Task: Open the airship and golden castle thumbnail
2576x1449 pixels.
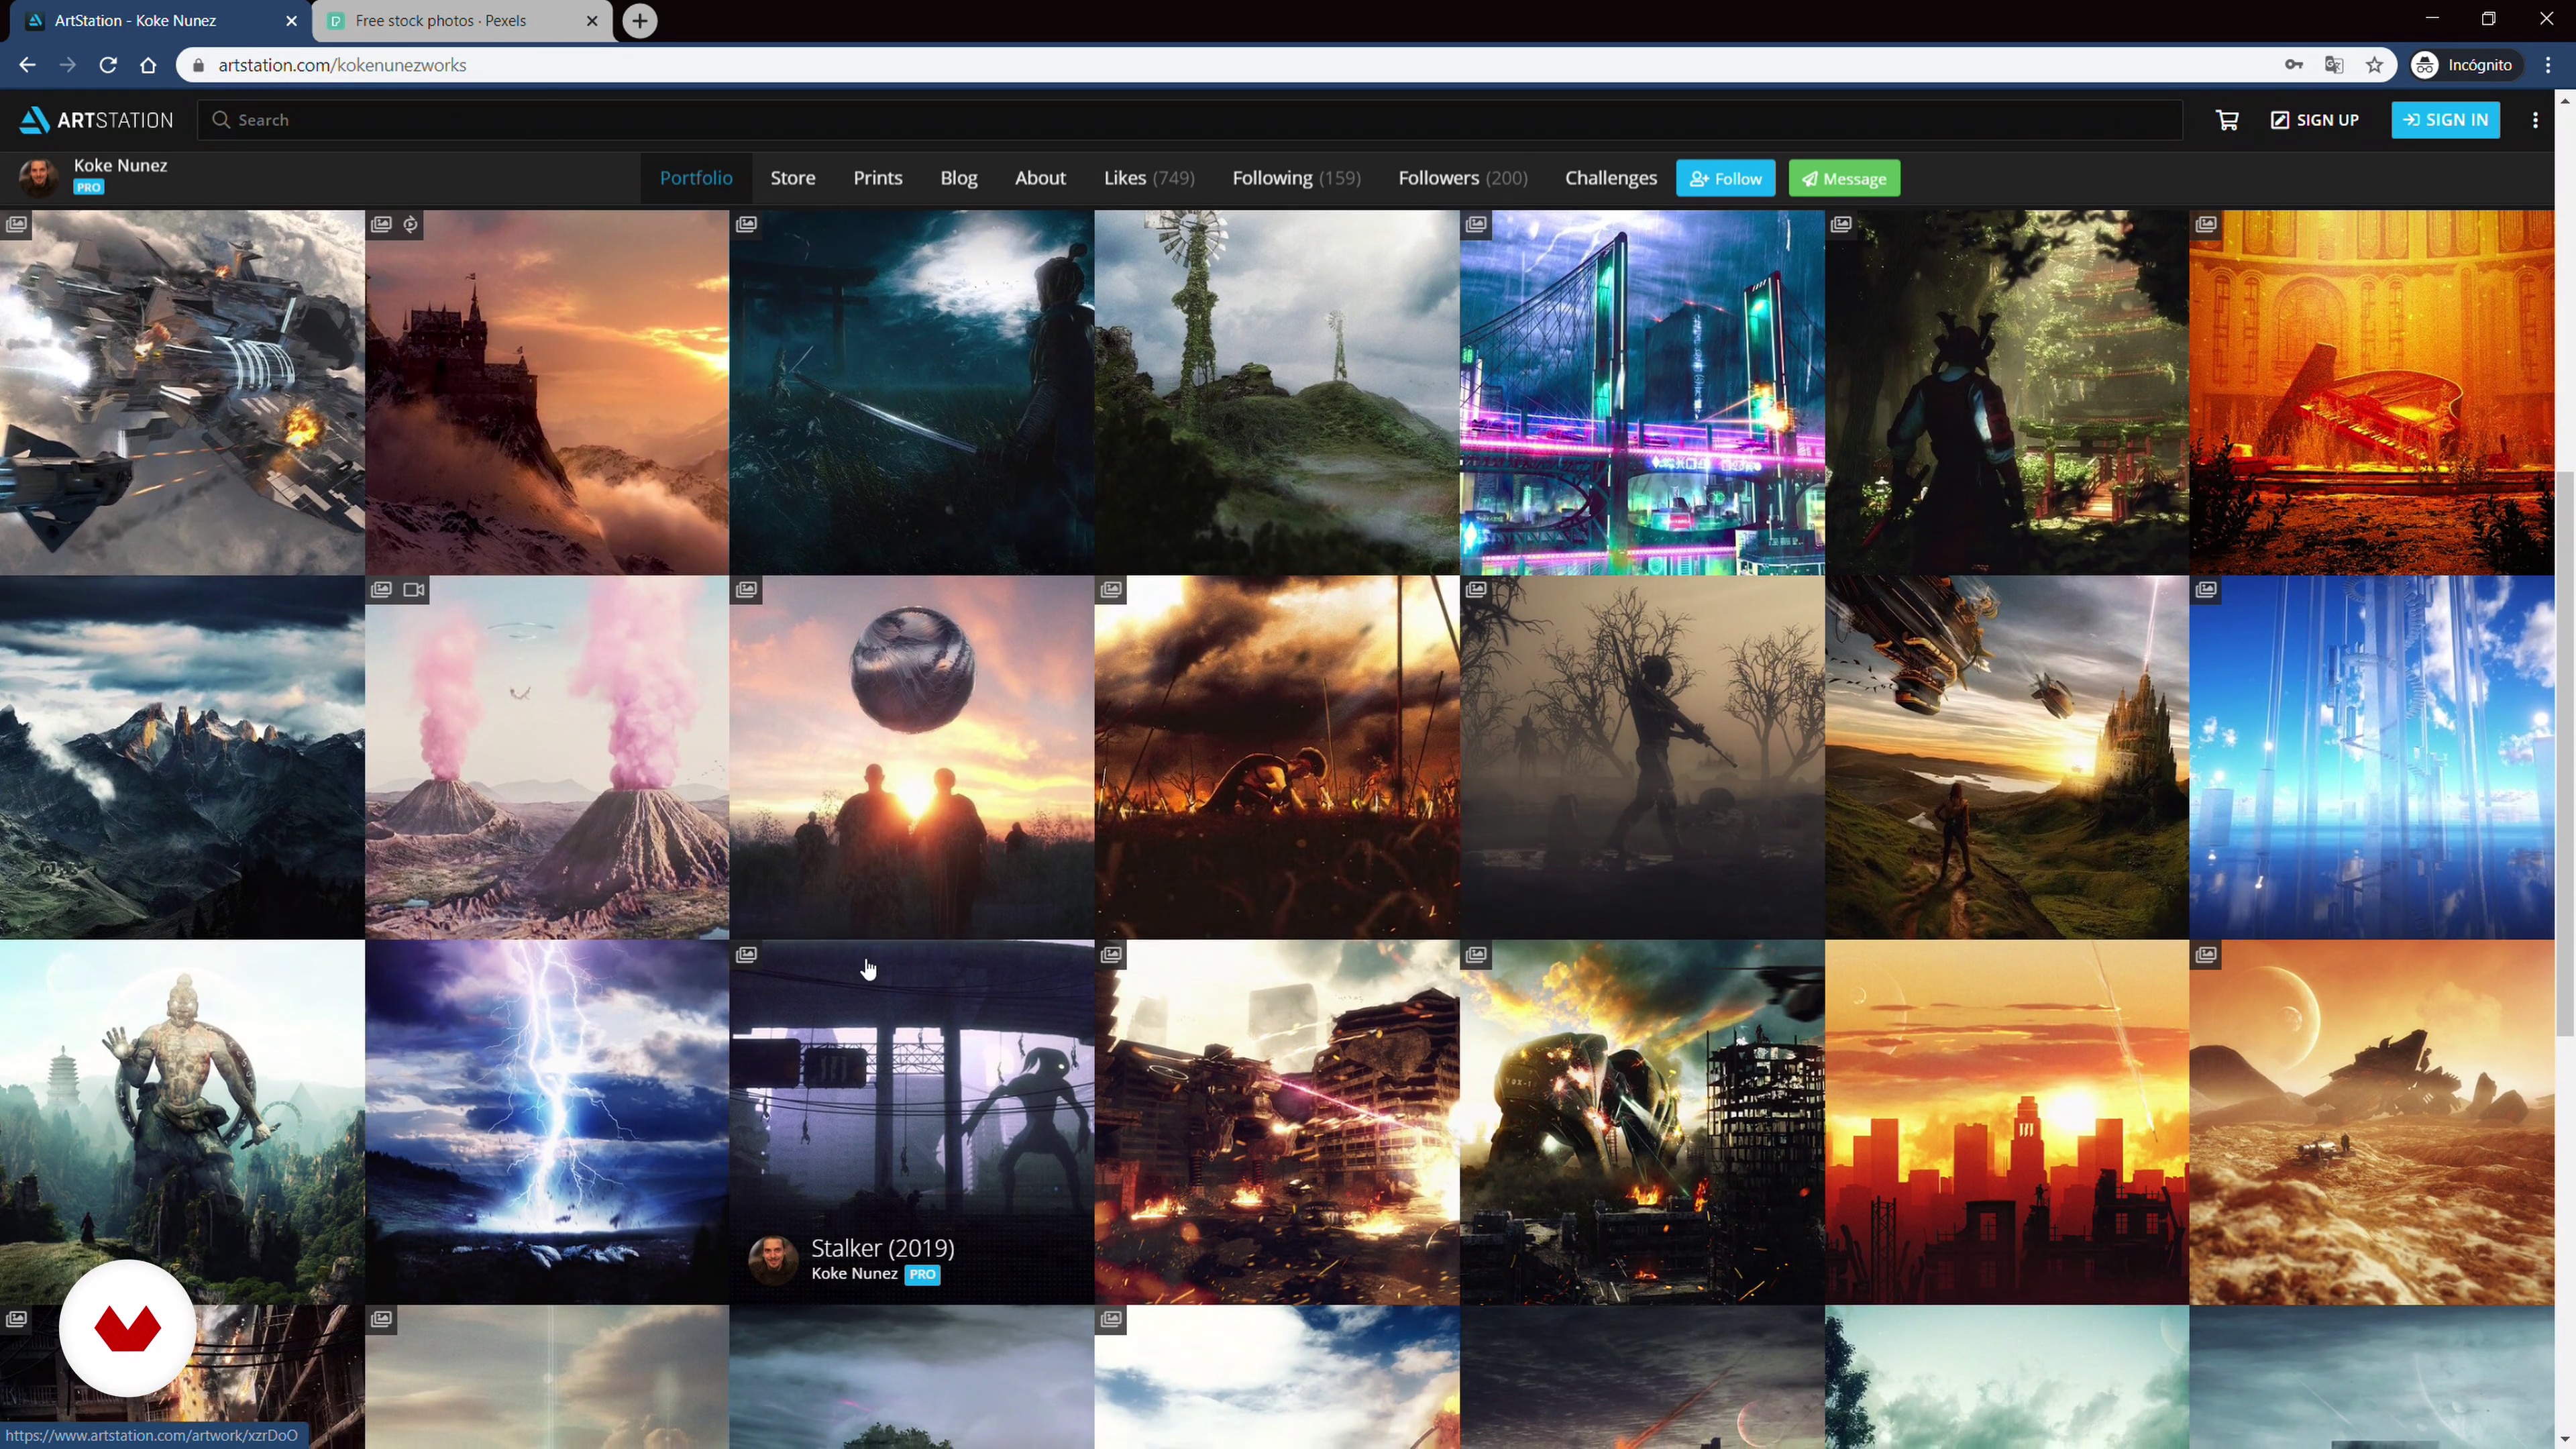Action: tap(2007, 757)
